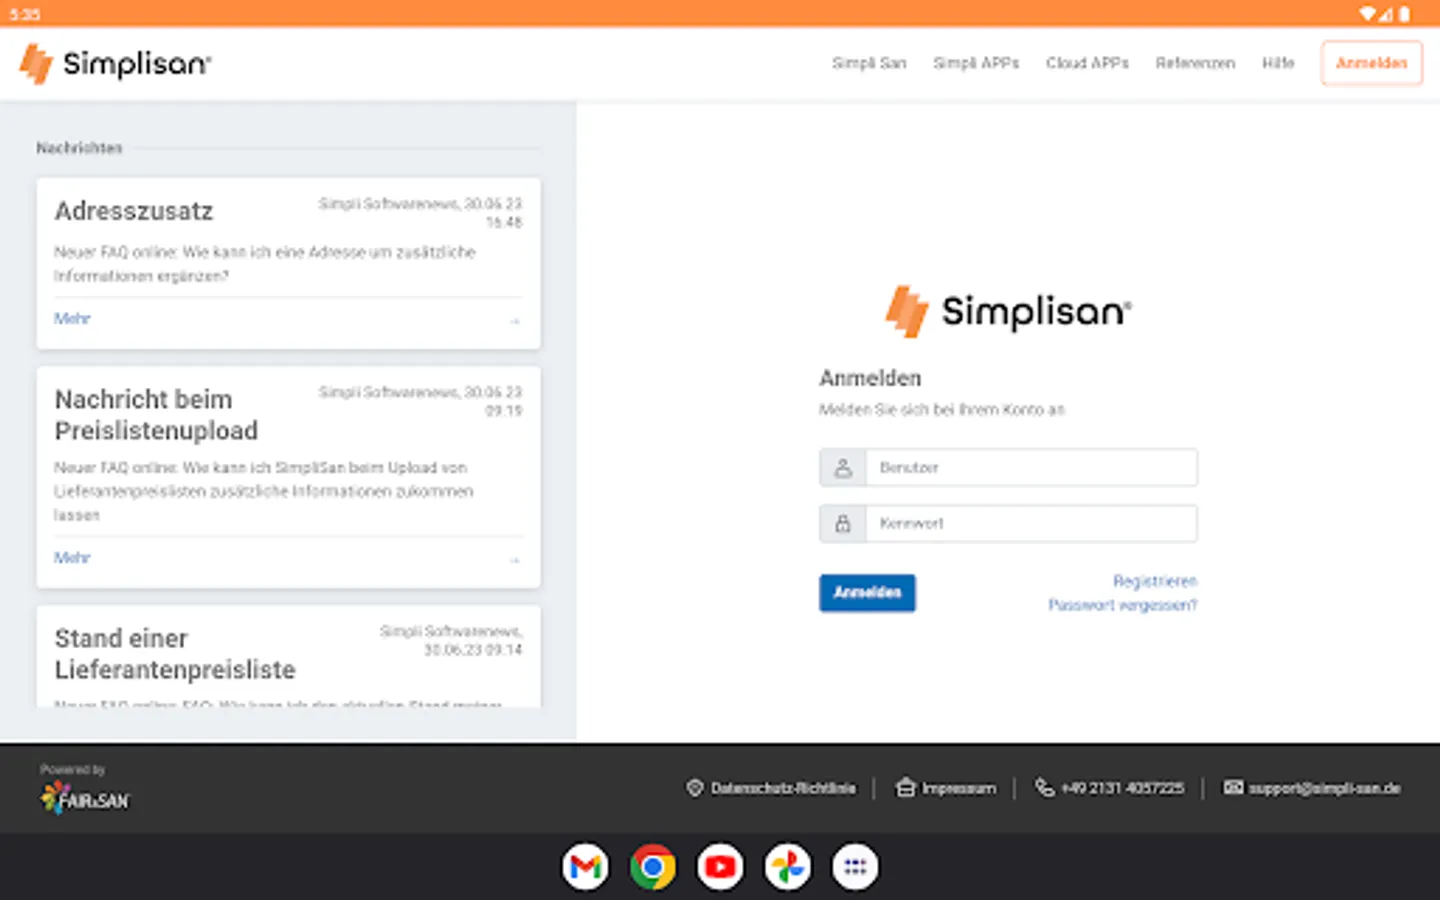Open the Impressum footer link
Viewport: 1440px width, 900px height.
[959, 788]
